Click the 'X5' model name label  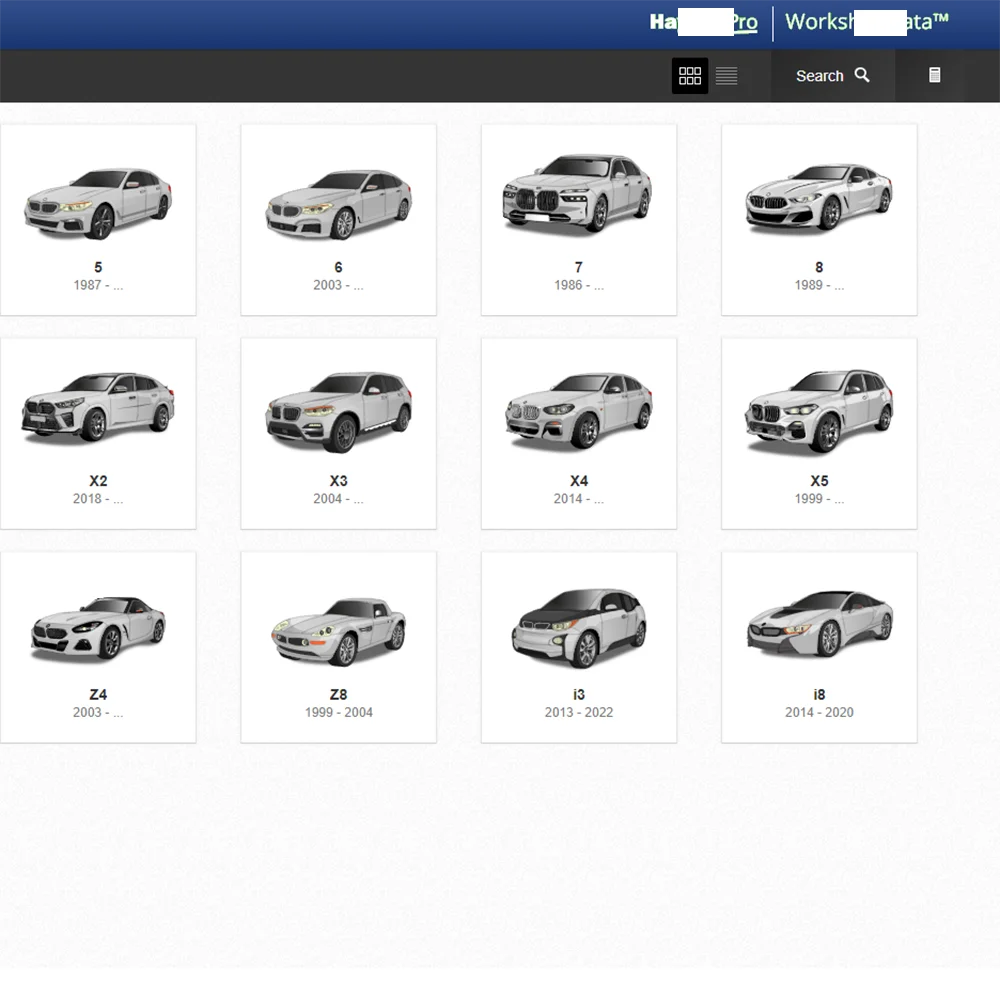820,481
